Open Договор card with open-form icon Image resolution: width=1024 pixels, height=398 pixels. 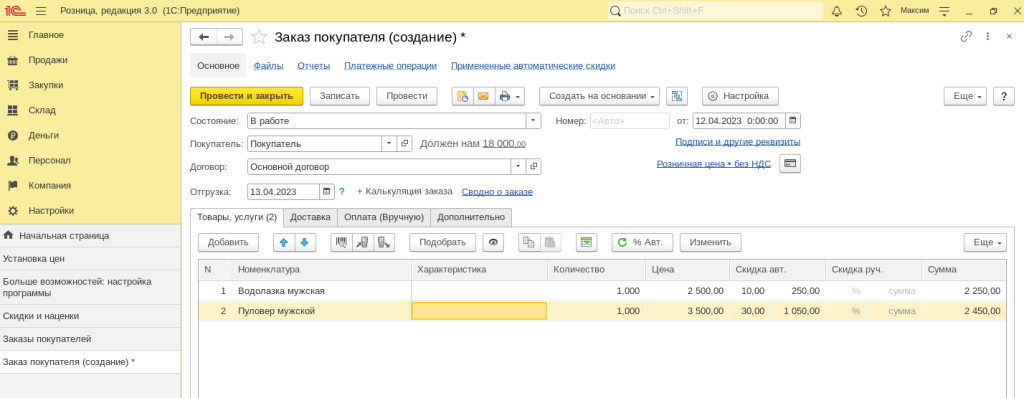coord(534,167)
